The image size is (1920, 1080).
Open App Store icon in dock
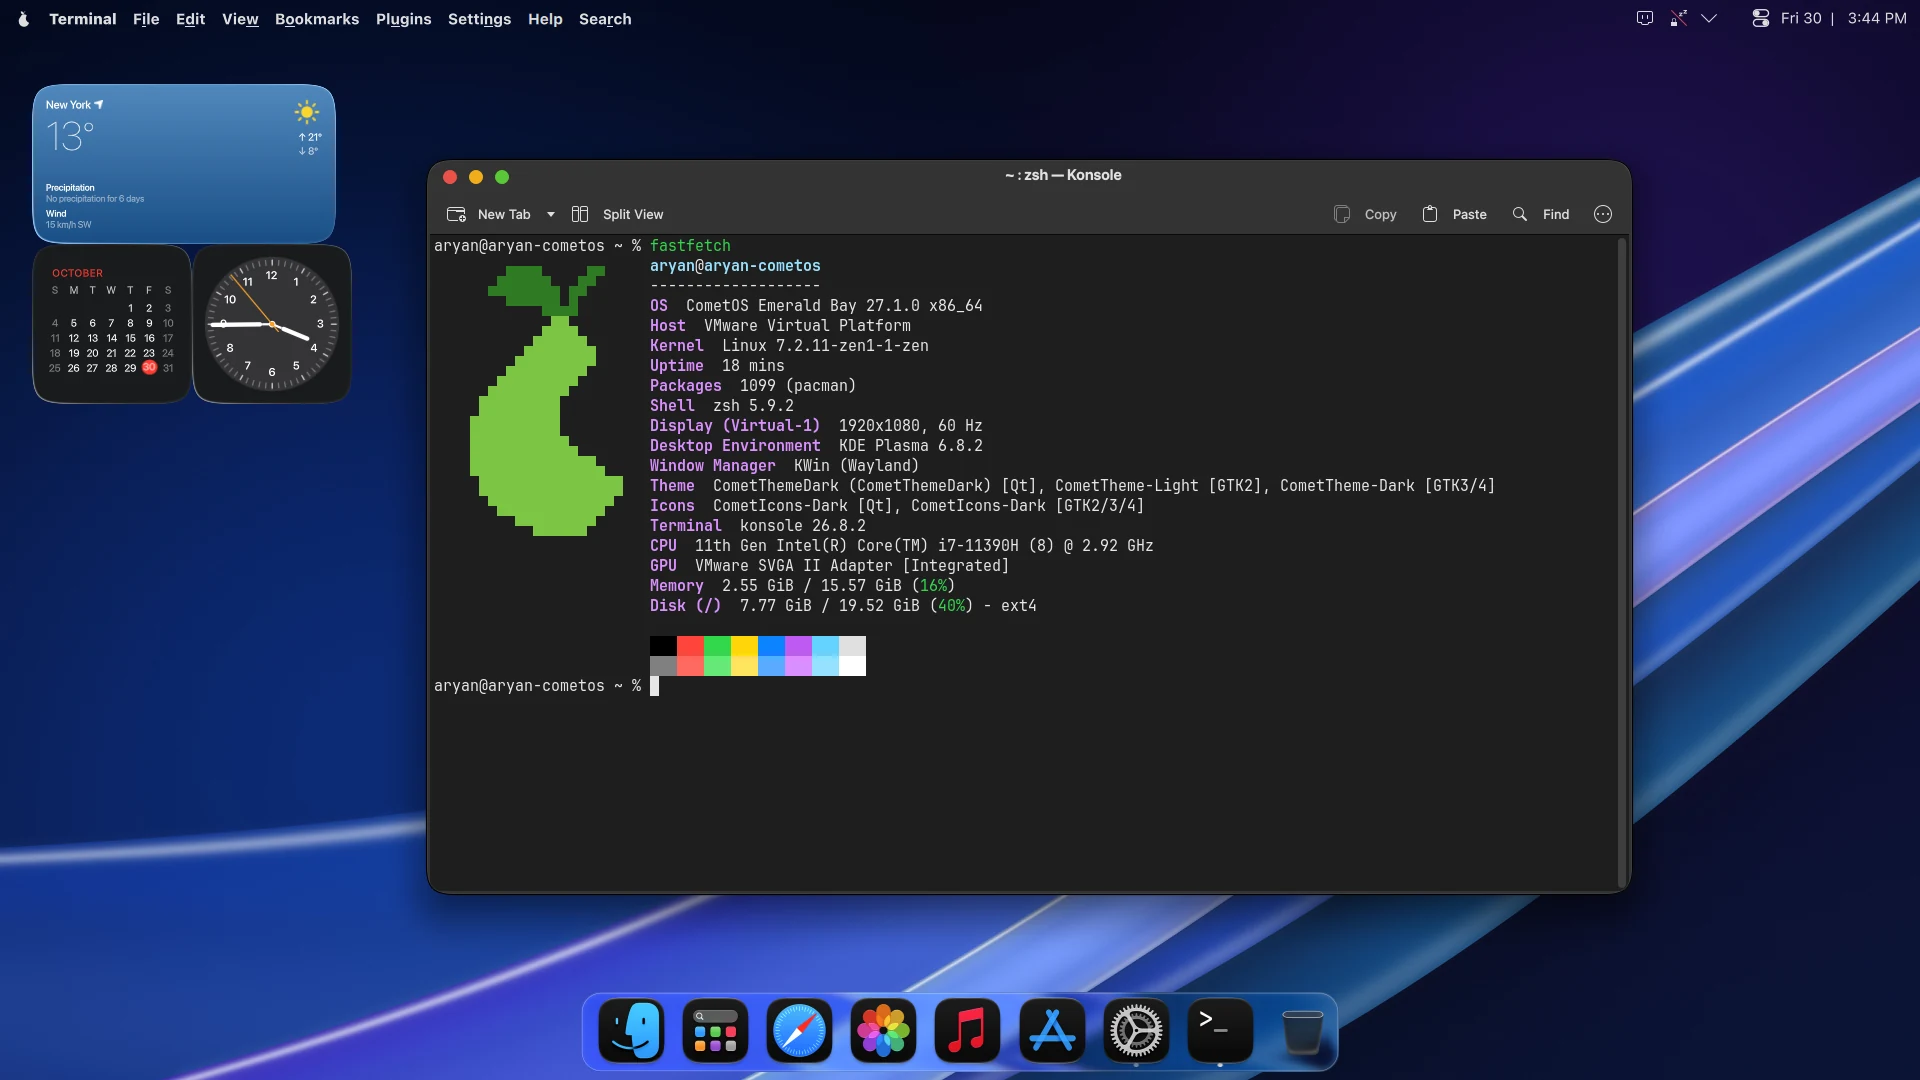(x=1052, y=1031)
